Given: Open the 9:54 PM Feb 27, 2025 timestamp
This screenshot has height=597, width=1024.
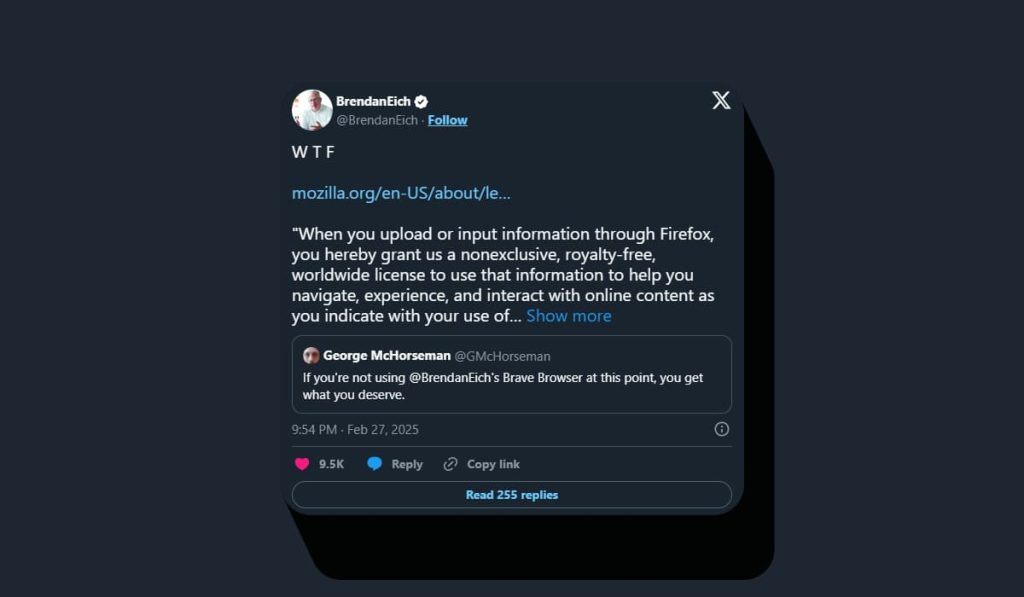Looking at the screenshot, I should (355, 430).
